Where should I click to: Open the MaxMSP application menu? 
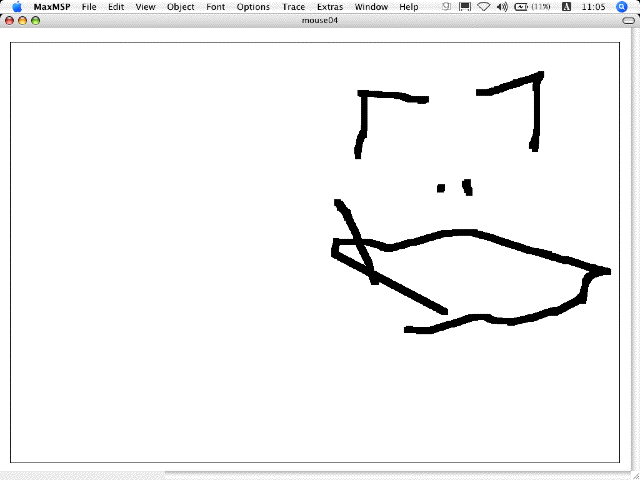coord(52,7)
